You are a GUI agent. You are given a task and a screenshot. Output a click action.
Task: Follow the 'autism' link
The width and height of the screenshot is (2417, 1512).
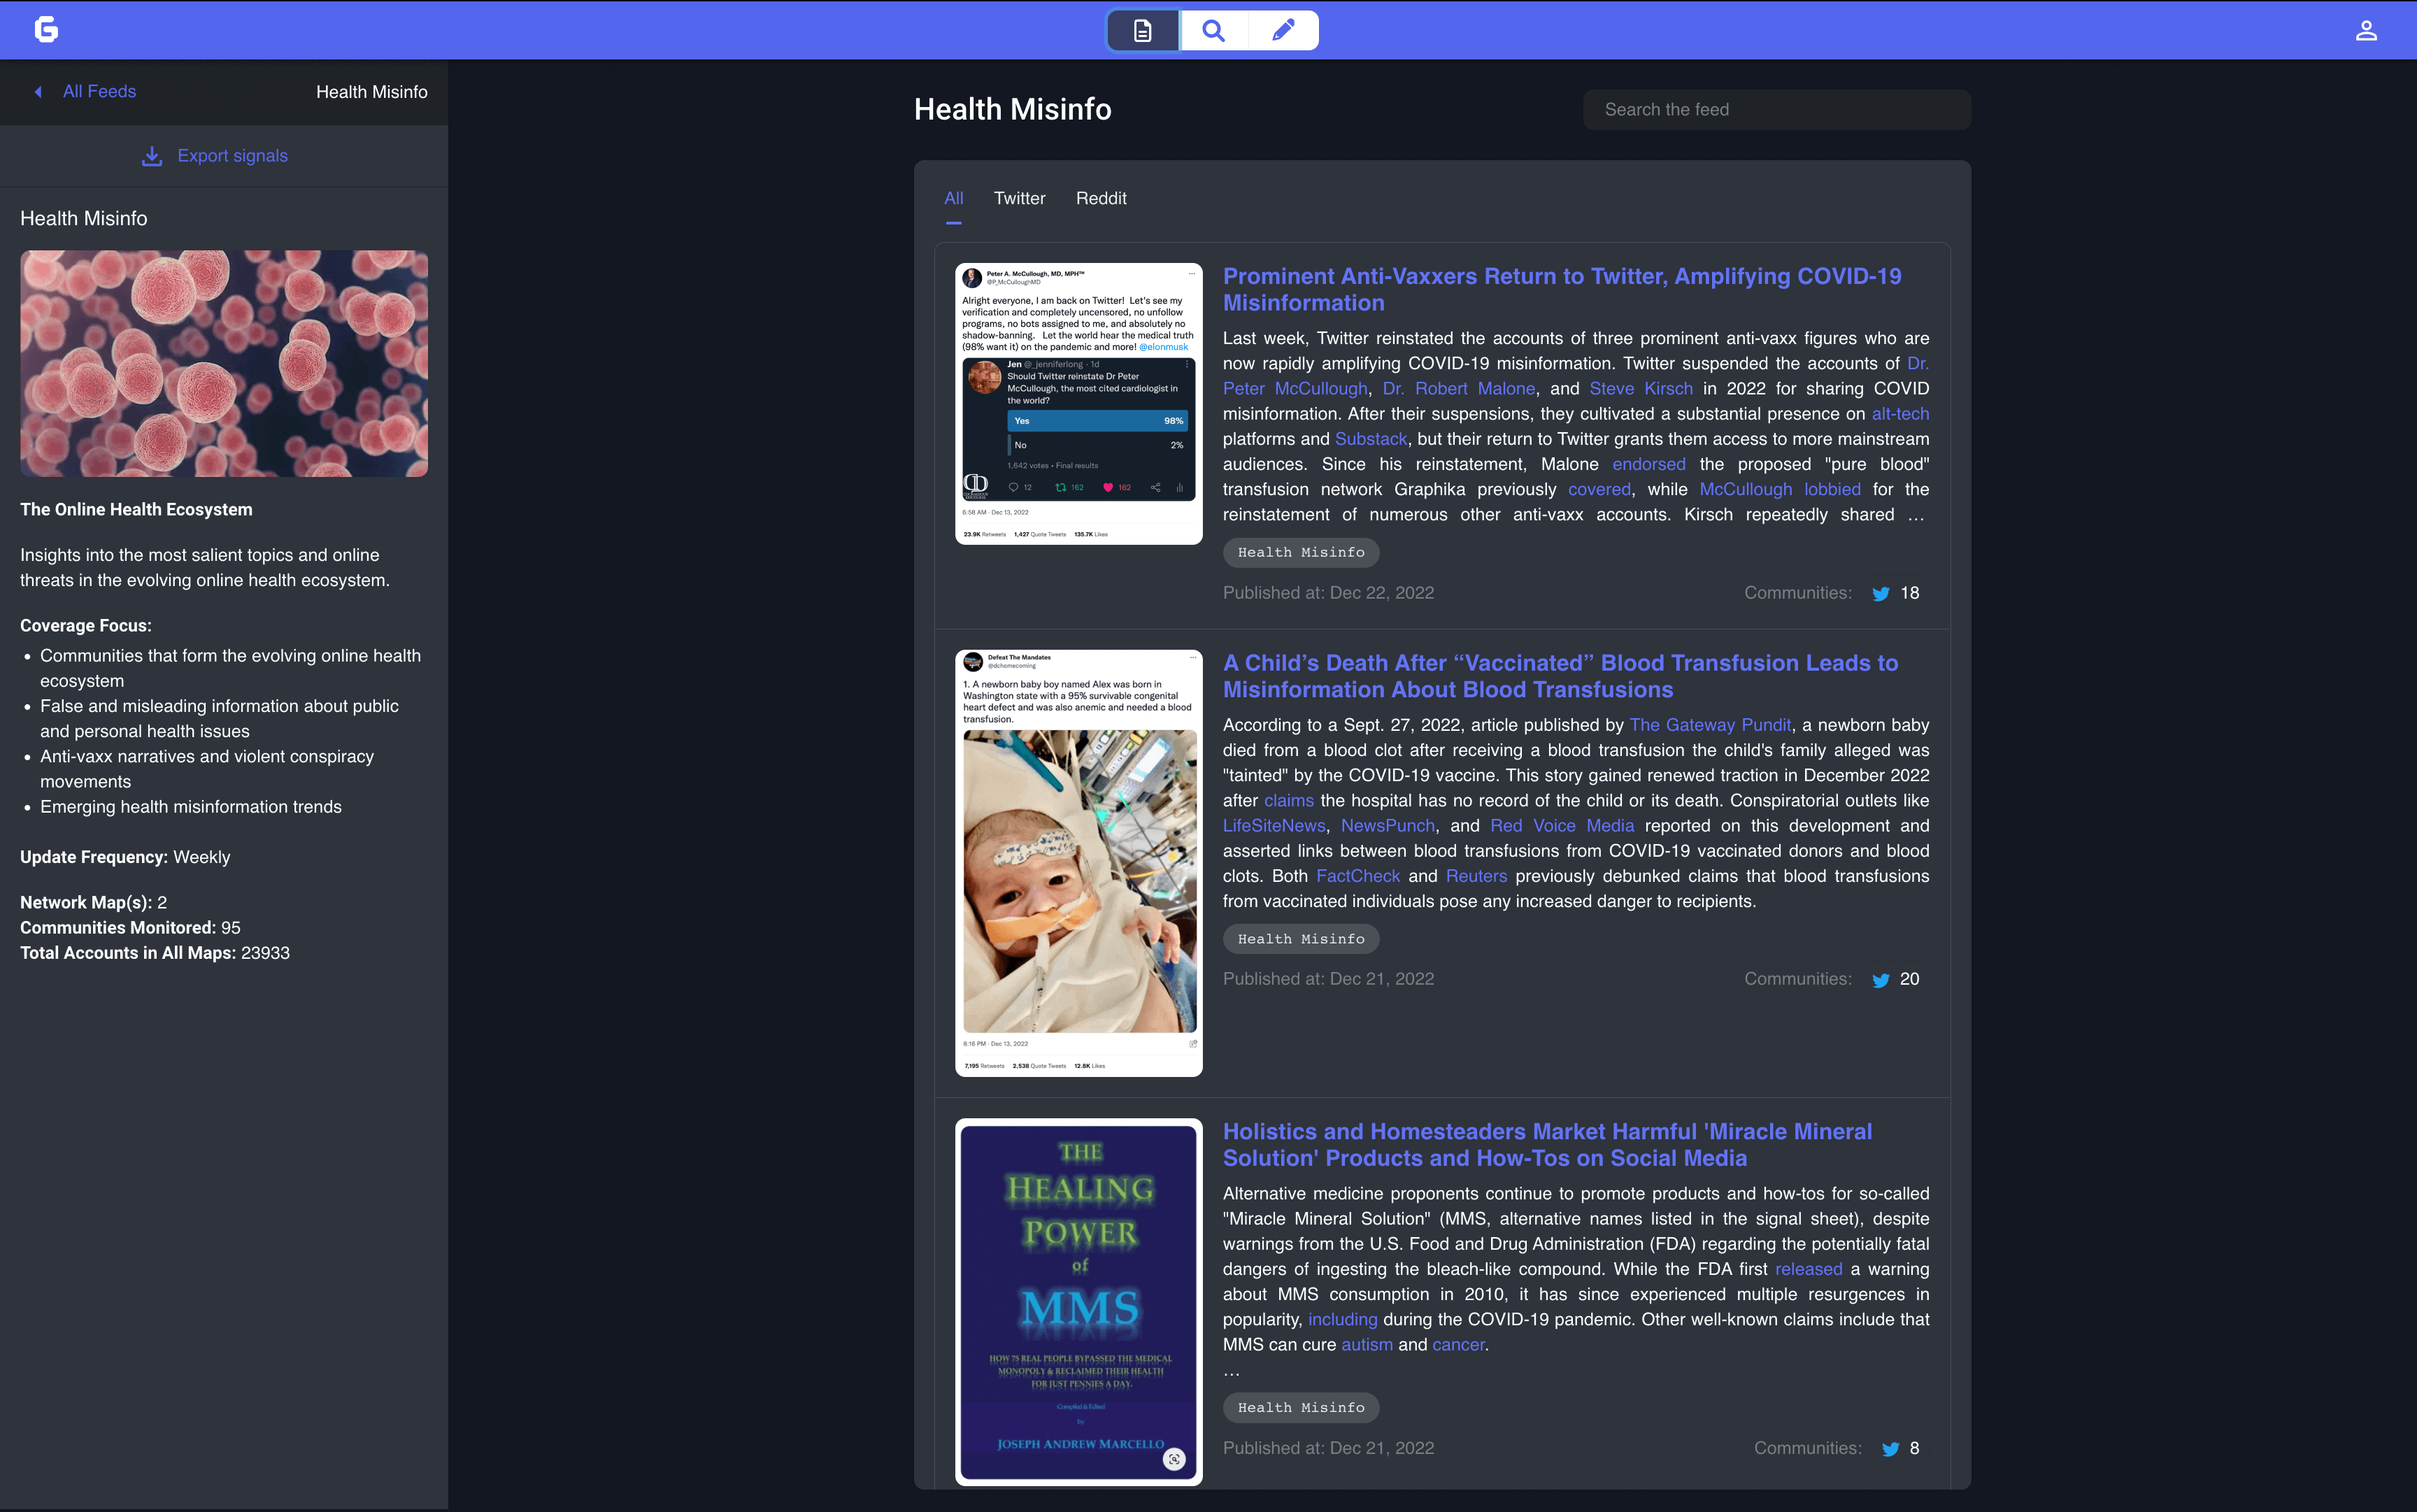1366,1345
